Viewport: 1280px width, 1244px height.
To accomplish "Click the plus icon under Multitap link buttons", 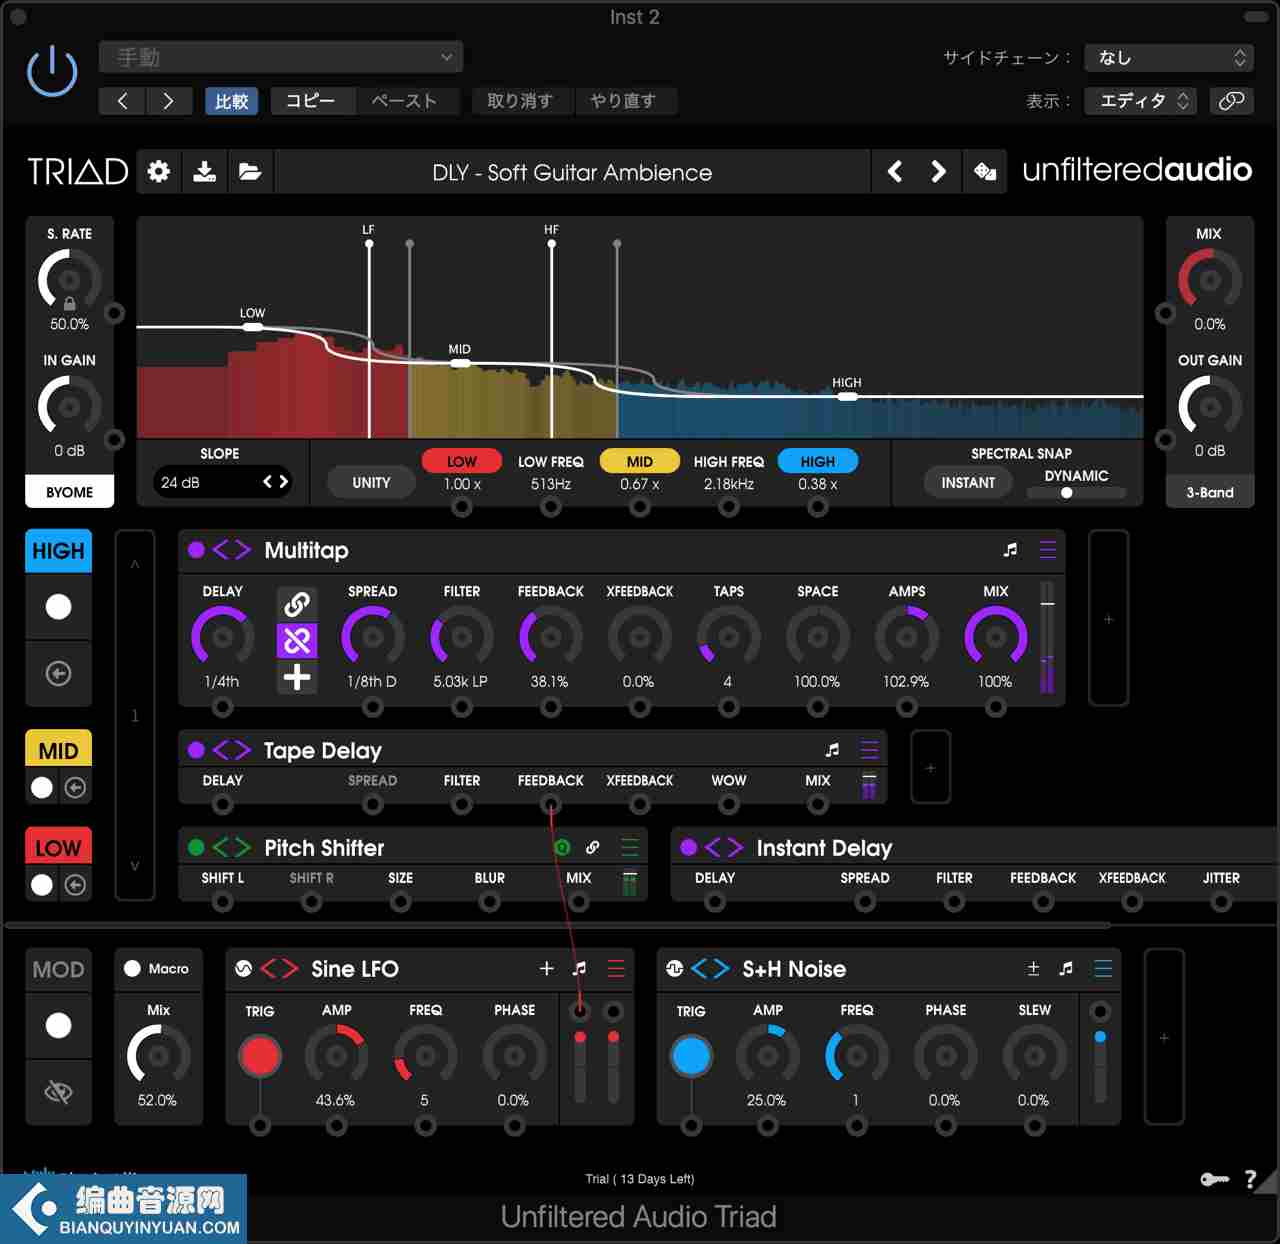I will (x=297, y=677).
